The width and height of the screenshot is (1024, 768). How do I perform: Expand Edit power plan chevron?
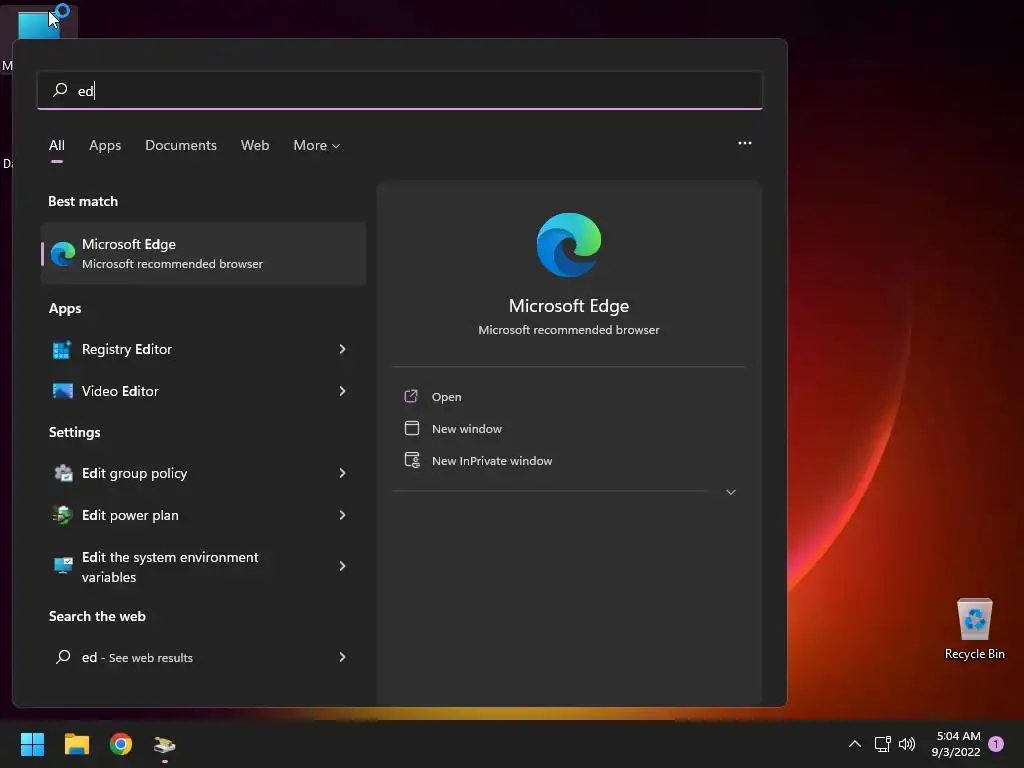pos(342,515)
